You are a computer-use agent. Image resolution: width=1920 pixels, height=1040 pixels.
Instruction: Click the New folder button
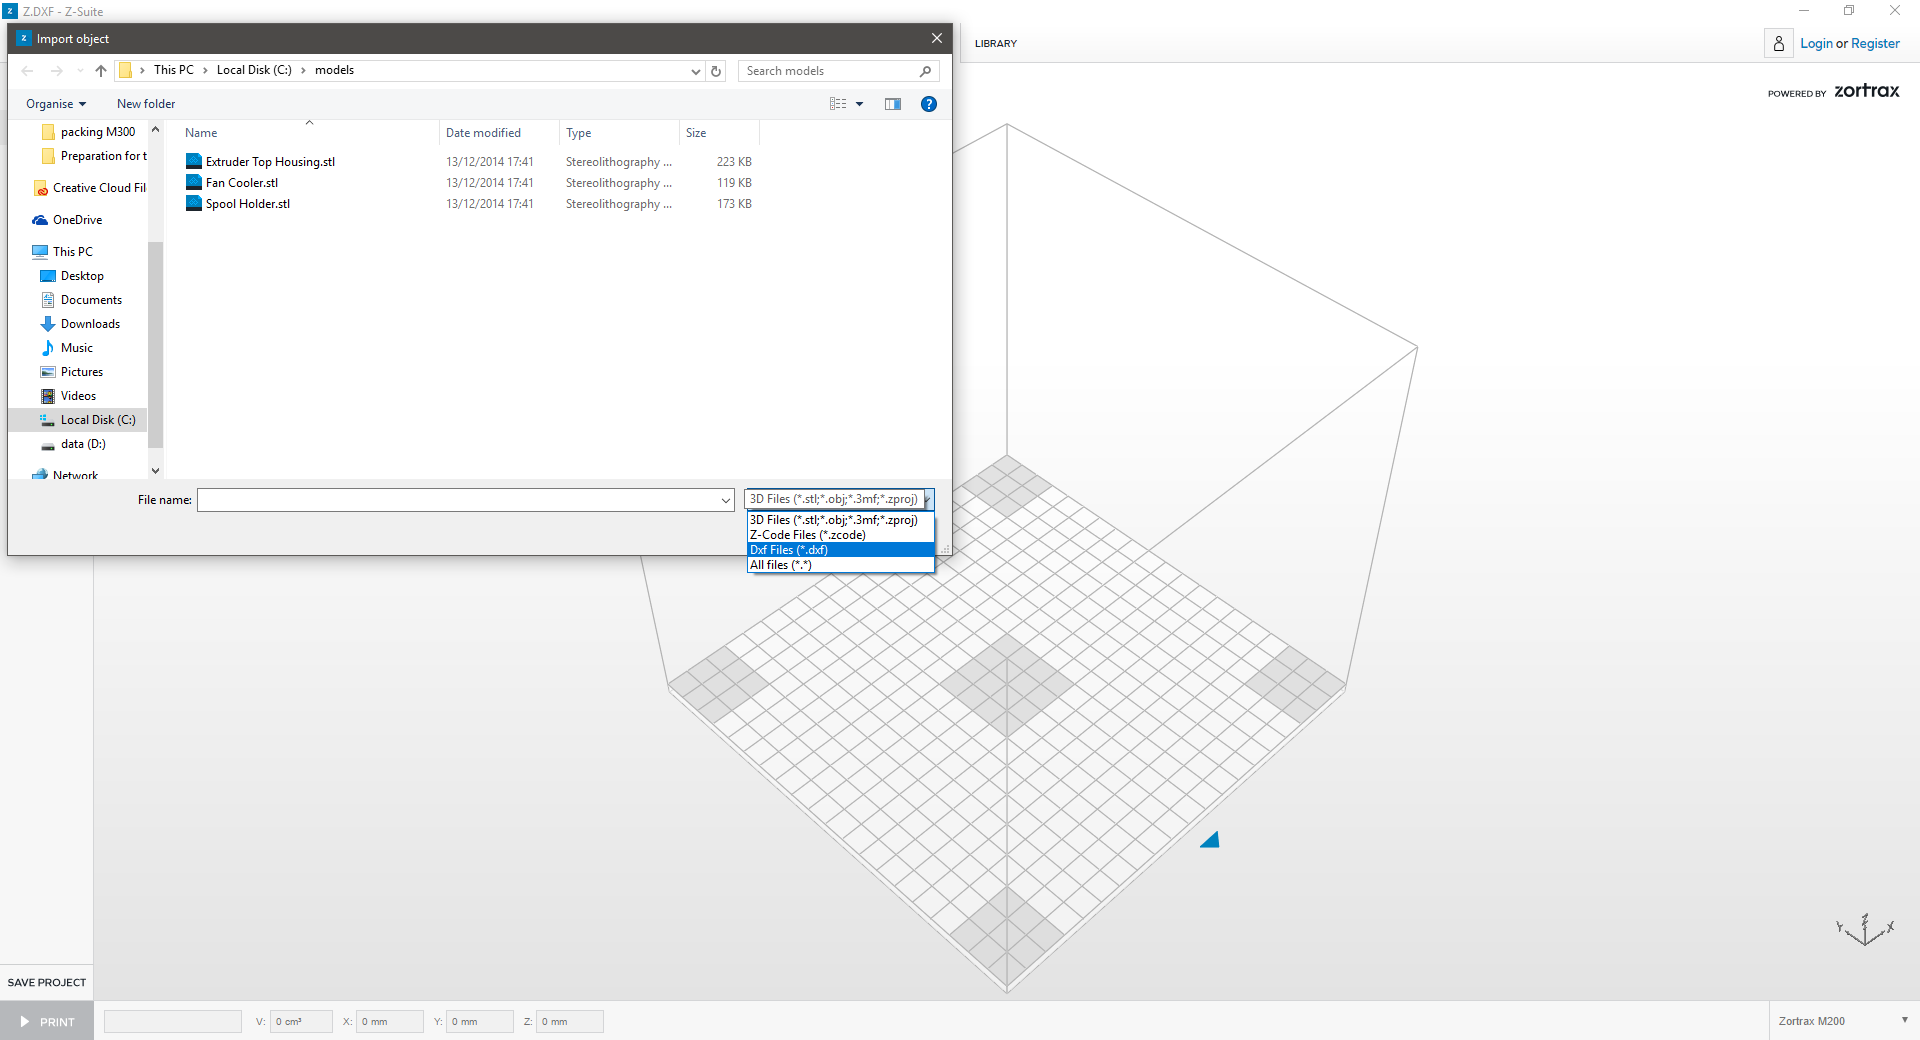146,104
